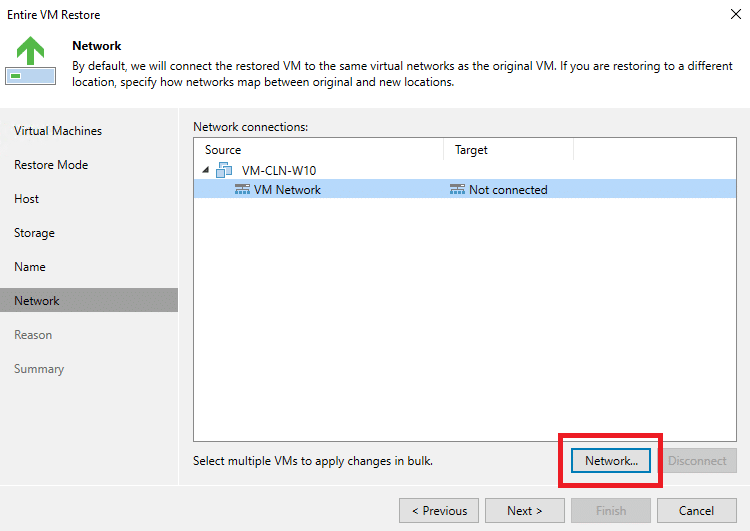
Task: Cancel the restore wizard
Action: [x=696, y=510]
